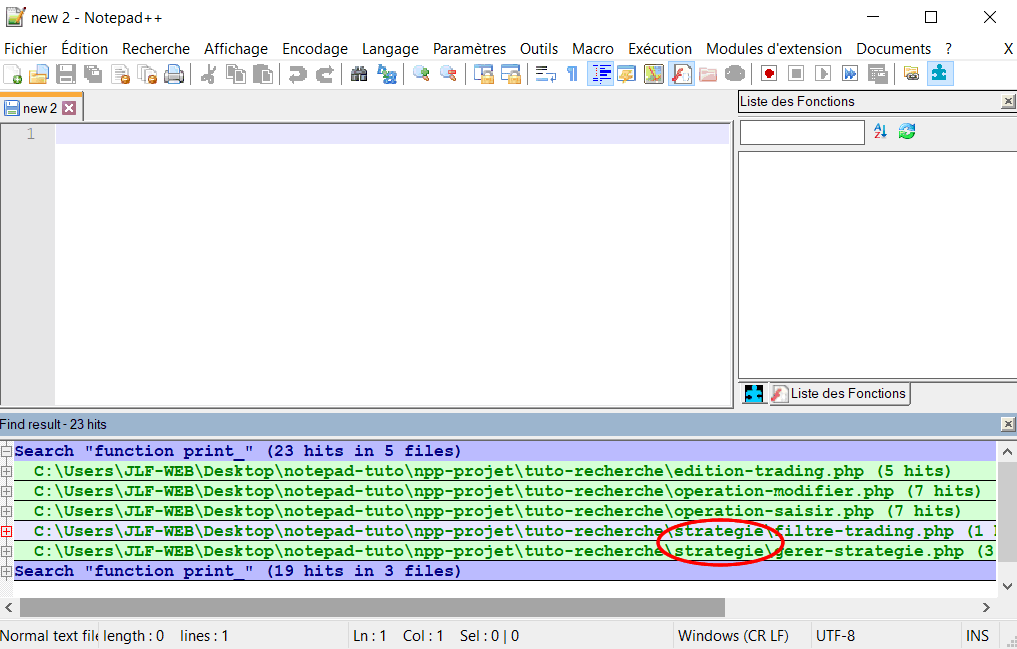Open the user defined language icon
The width and height of the screenshot is (1017, 649).
627,74
